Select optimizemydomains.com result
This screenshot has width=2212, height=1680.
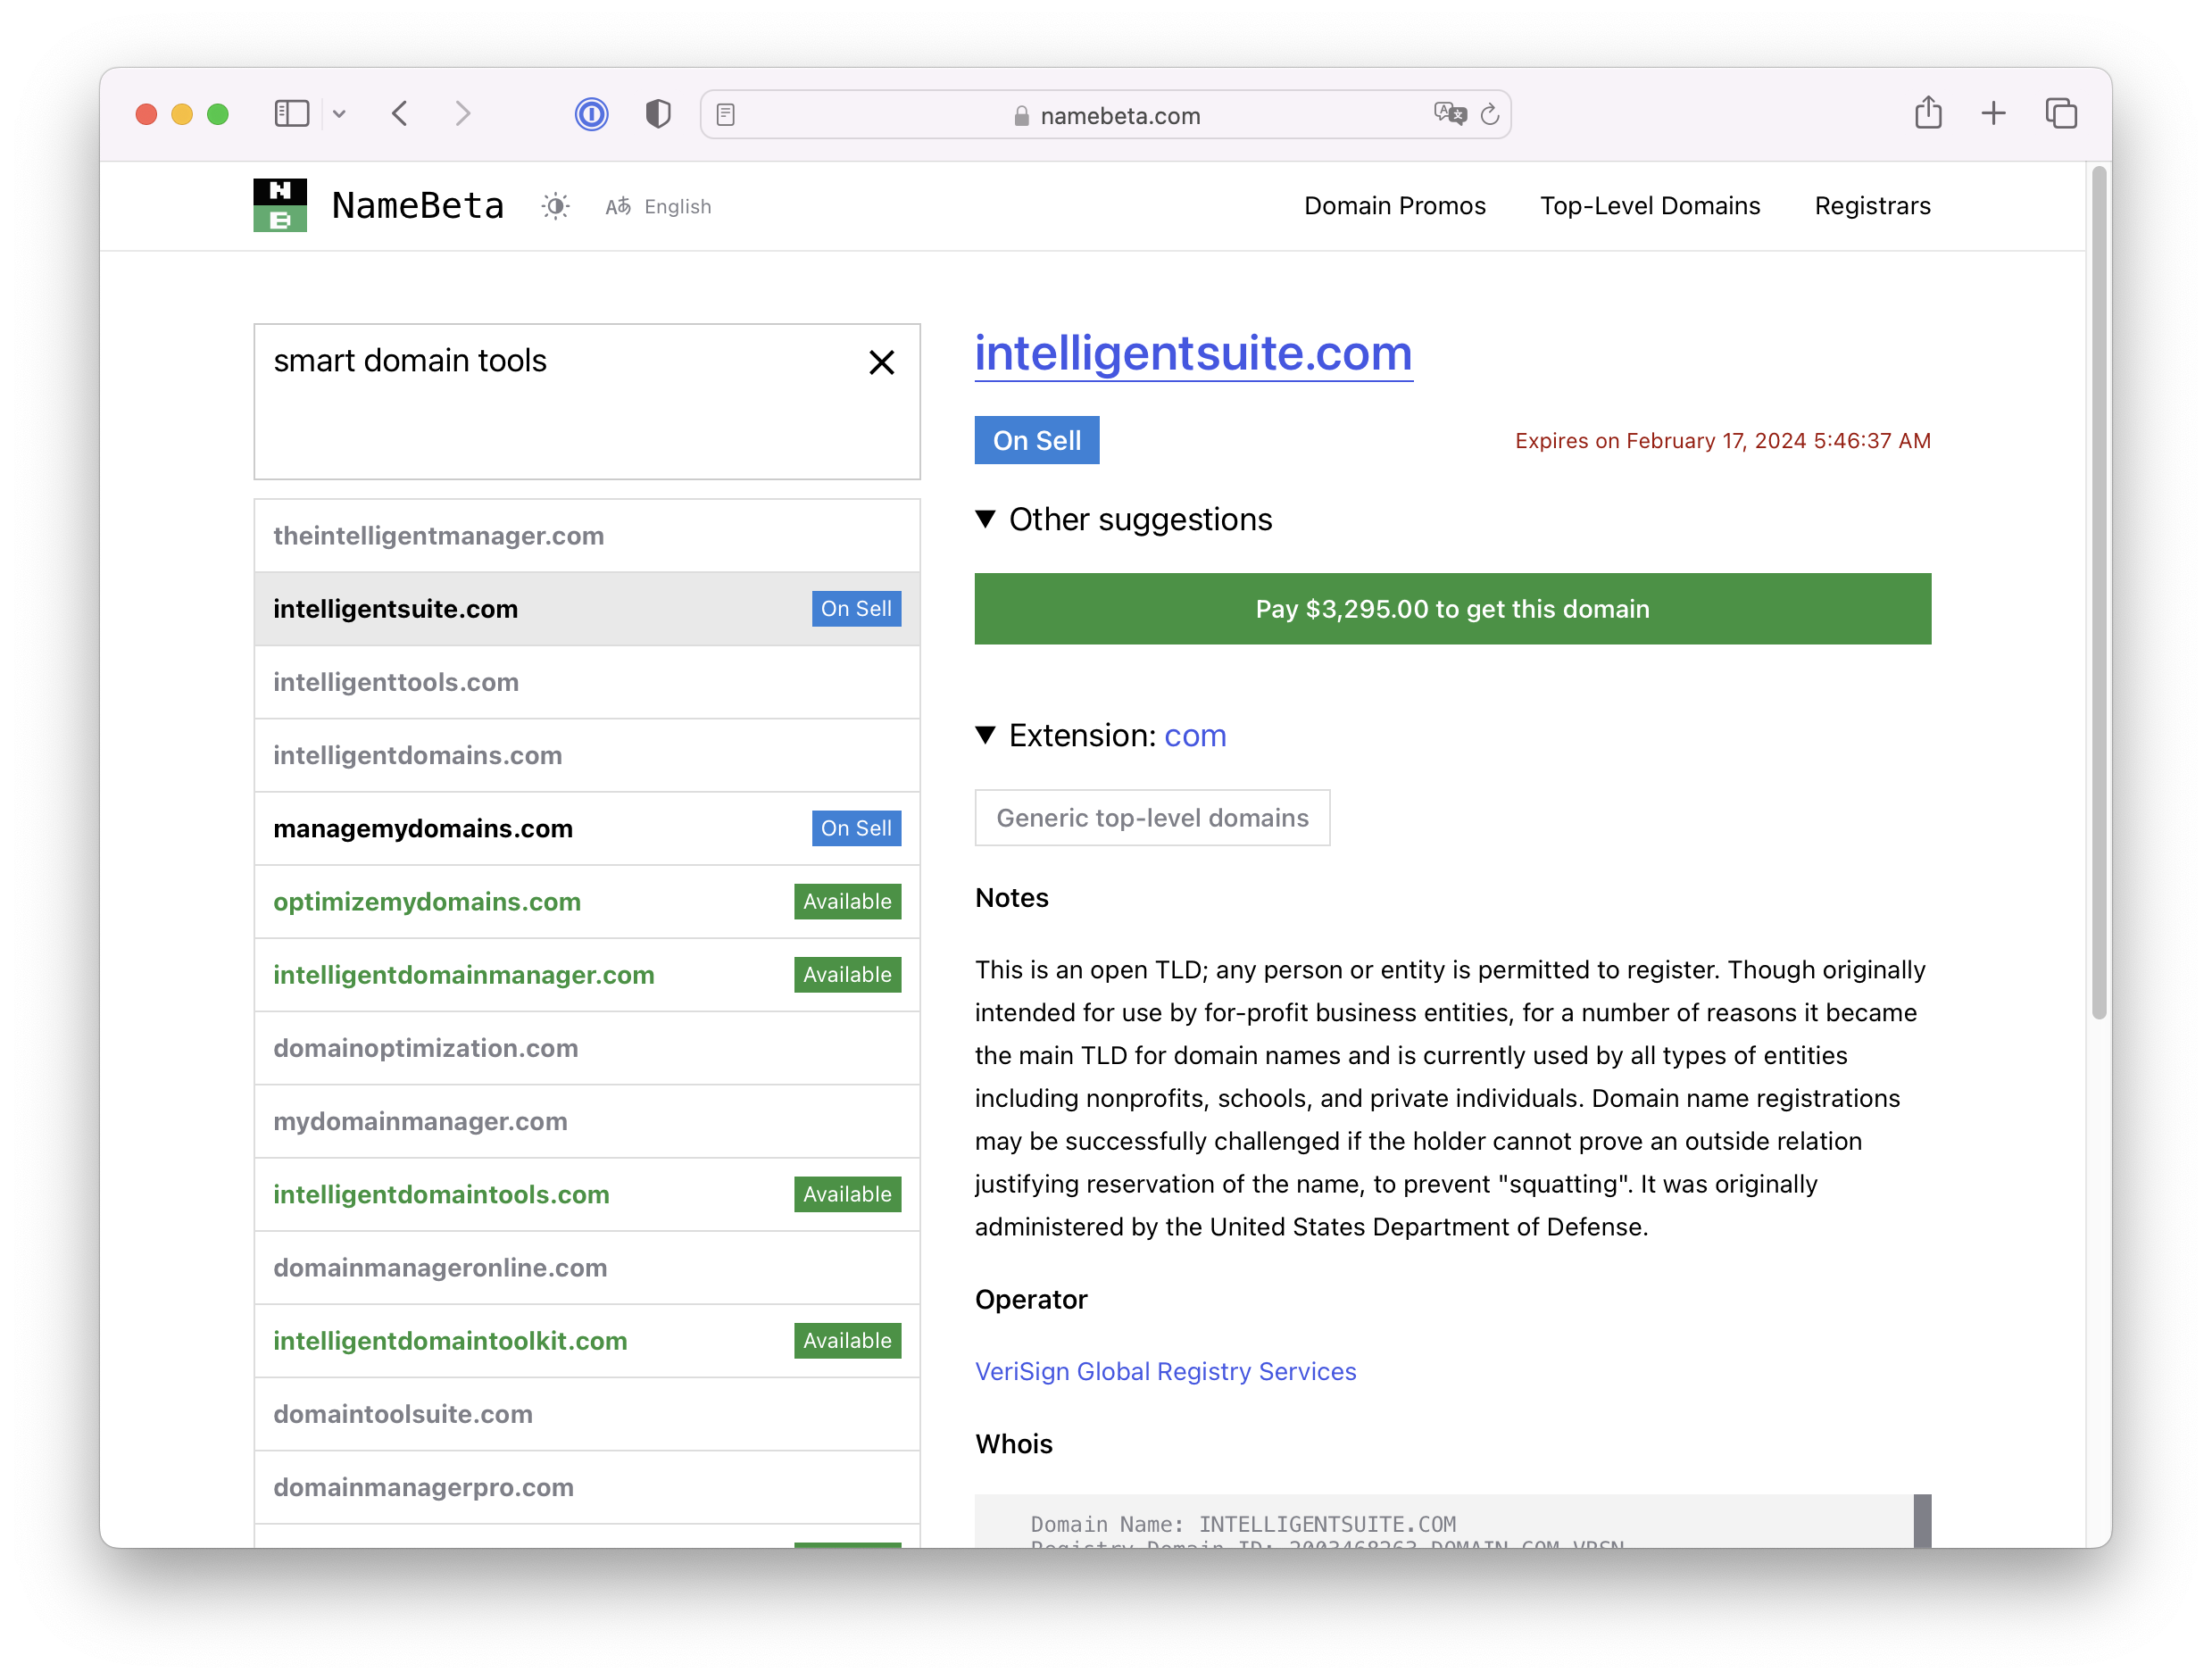[x=587, y=901]
